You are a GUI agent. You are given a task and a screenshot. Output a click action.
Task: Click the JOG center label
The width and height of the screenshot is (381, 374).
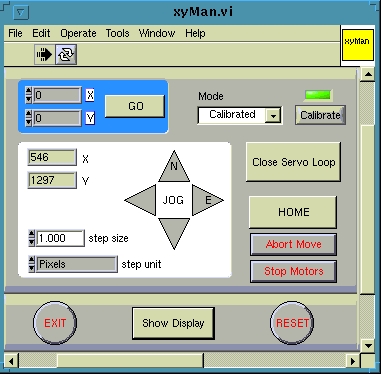173,200
